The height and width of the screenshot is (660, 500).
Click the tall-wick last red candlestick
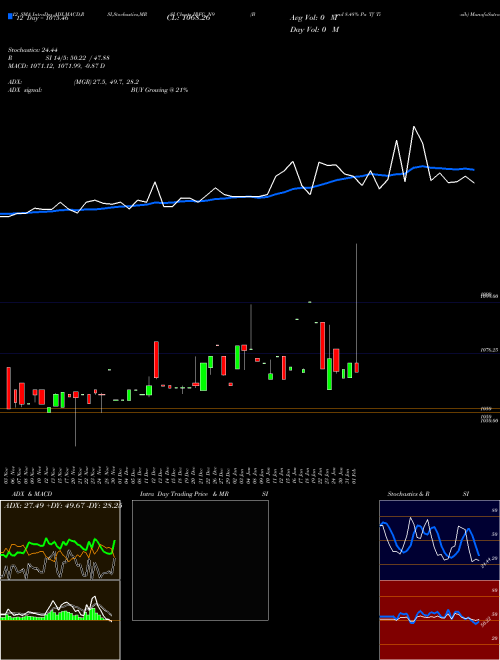click(356, 367)
